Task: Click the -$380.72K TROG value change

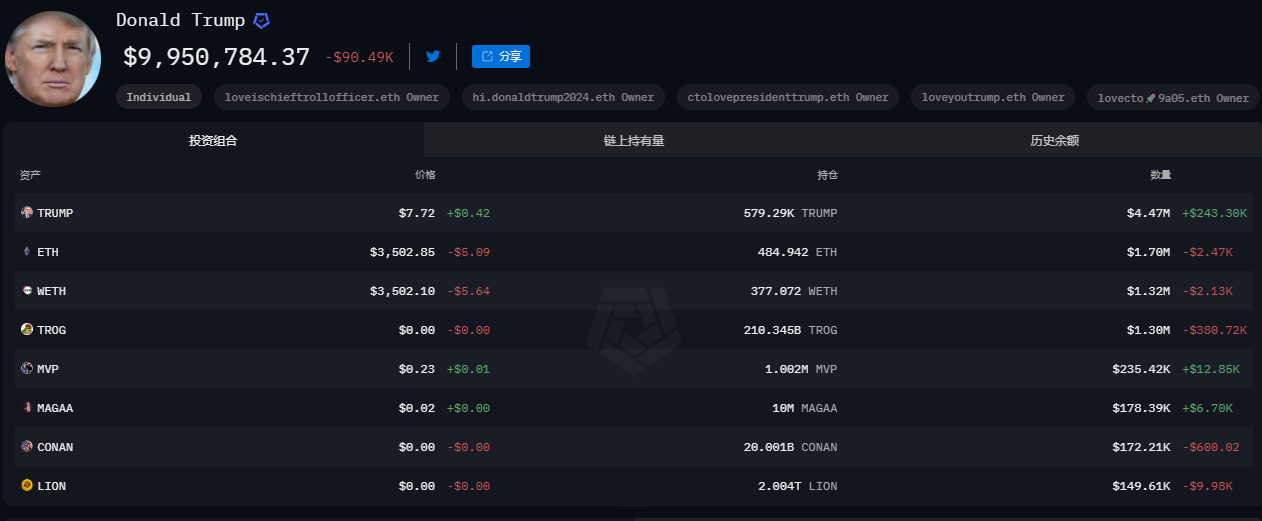Action: coord(1214,330)
